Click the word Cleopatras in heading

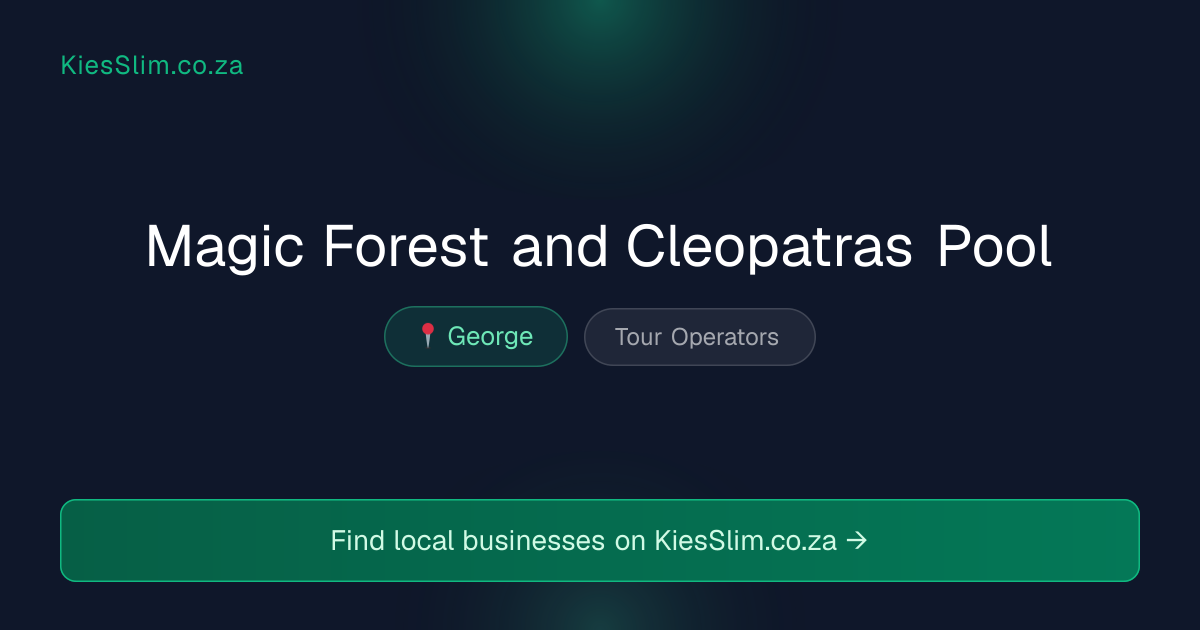(770, 248)
